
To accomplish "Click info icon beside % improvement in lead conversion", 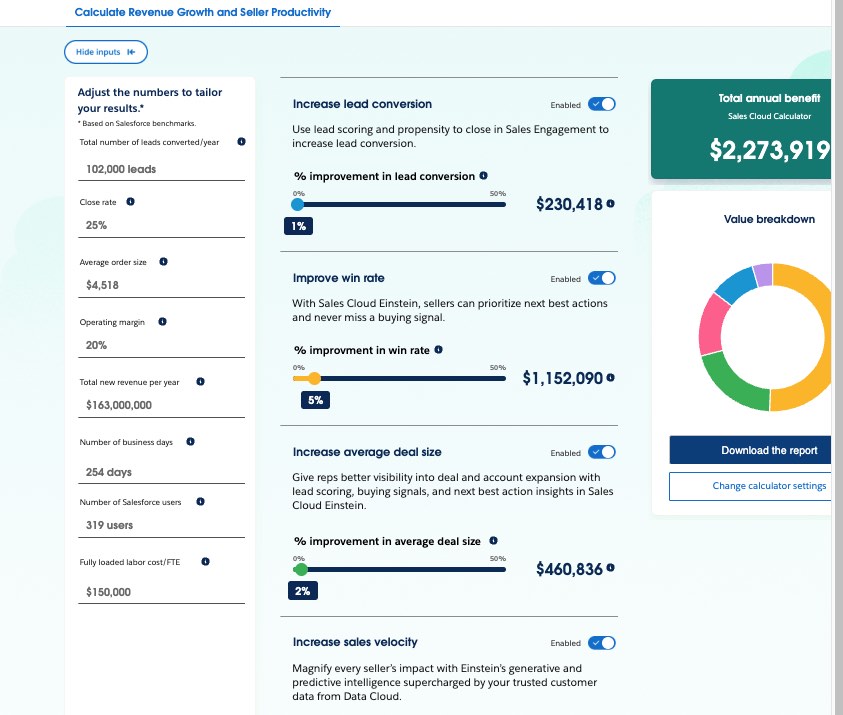I will pos(483,175).
